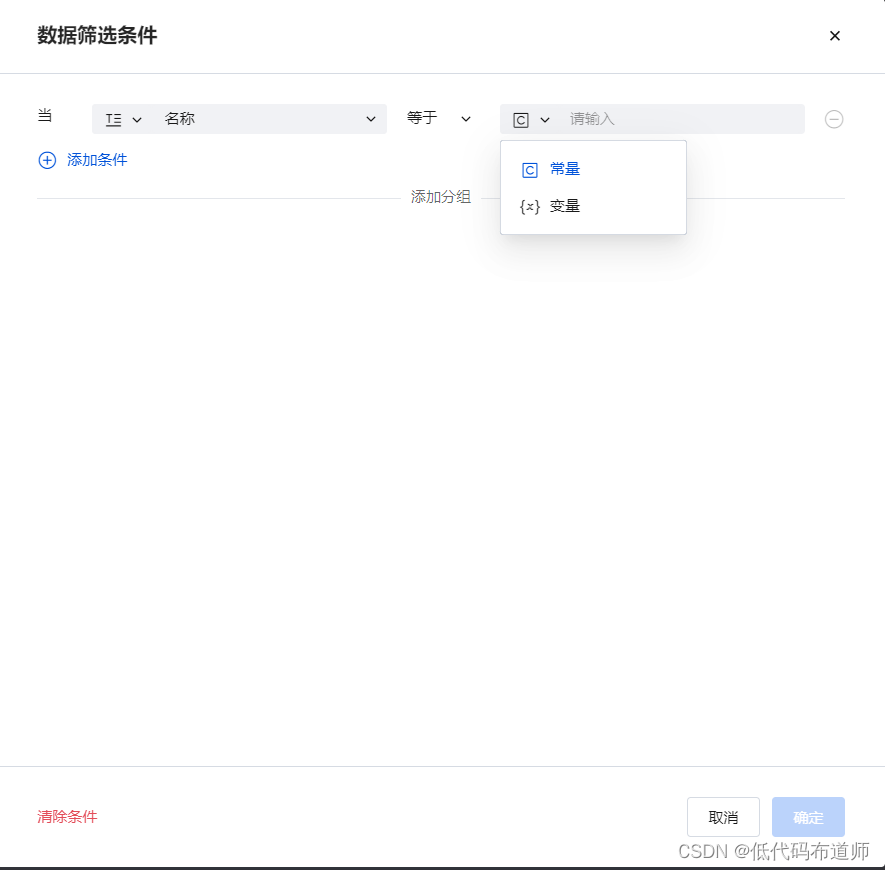Select the text field-type icon
This screenshot has width=885, height=870.
click(x=114, y=119)
